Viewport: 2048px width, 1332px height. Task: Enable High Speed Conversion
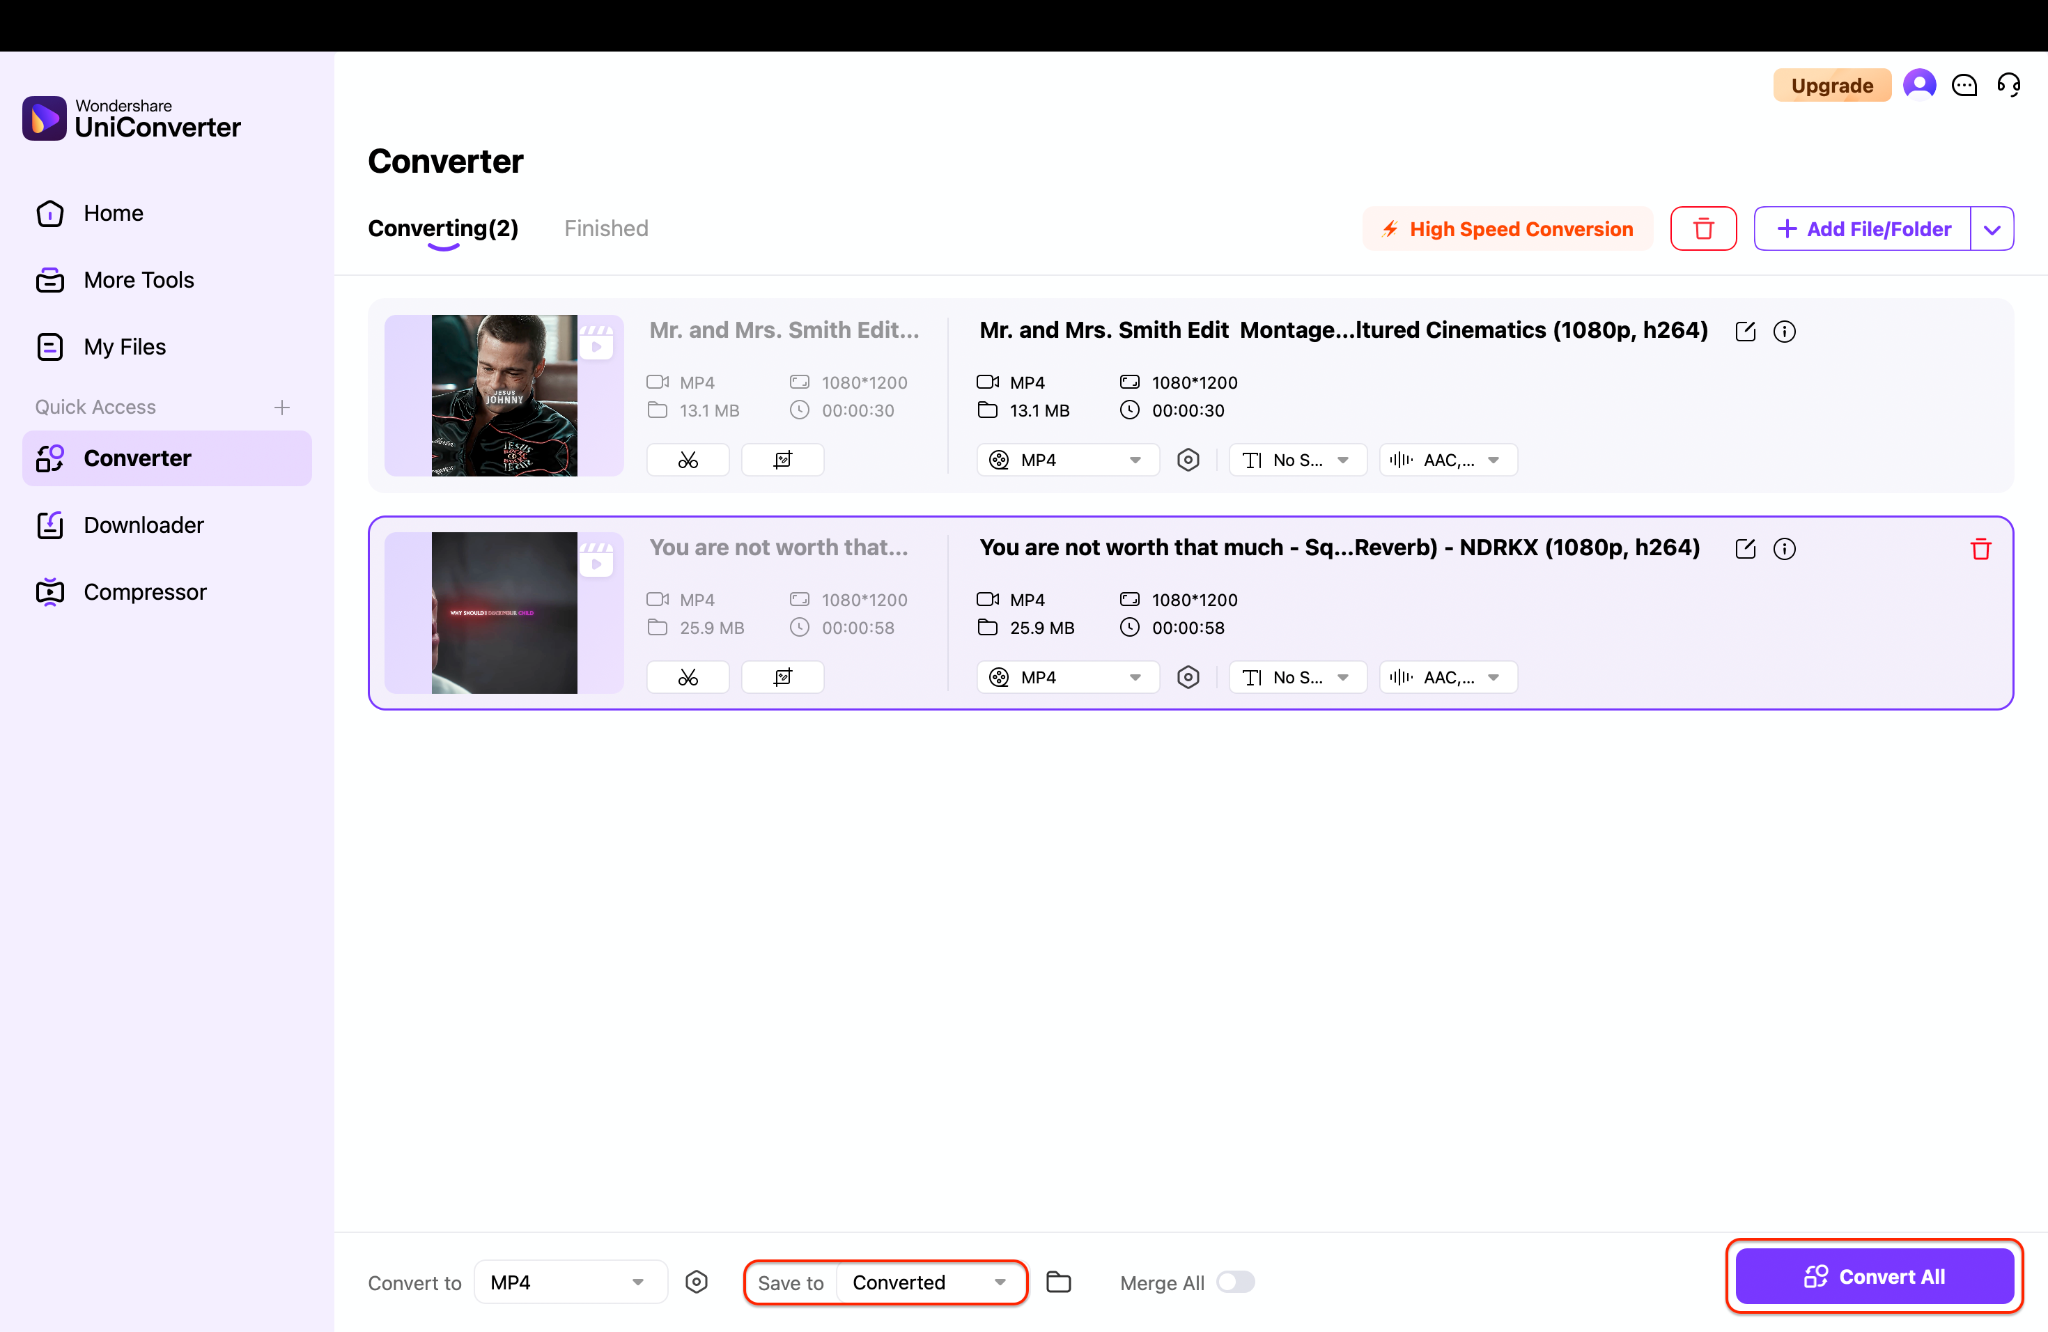click(x=1508, y=229)
